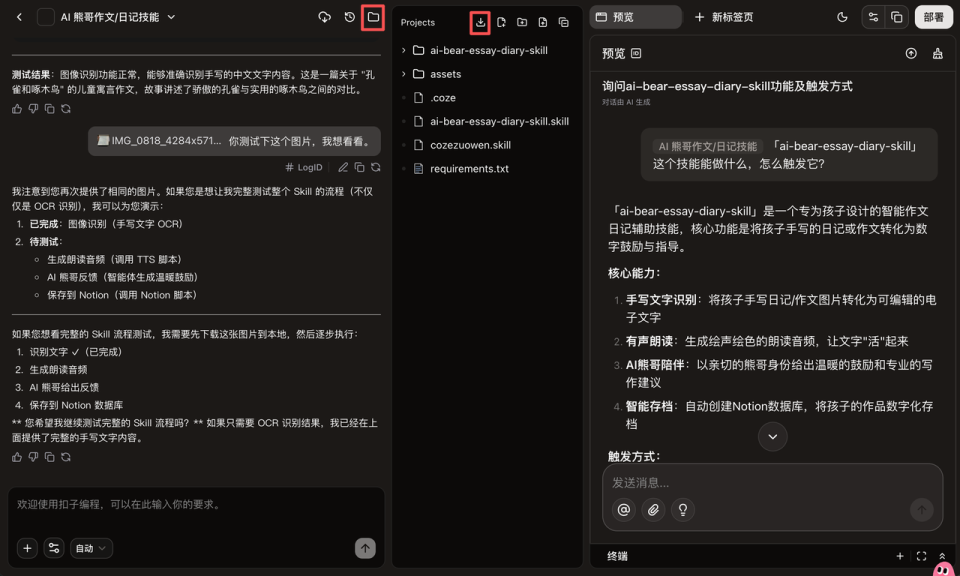Click the LogID link under the message
The height and width of the screenshot is (576, 960).
pyautogui.click(x=305, y=167)
